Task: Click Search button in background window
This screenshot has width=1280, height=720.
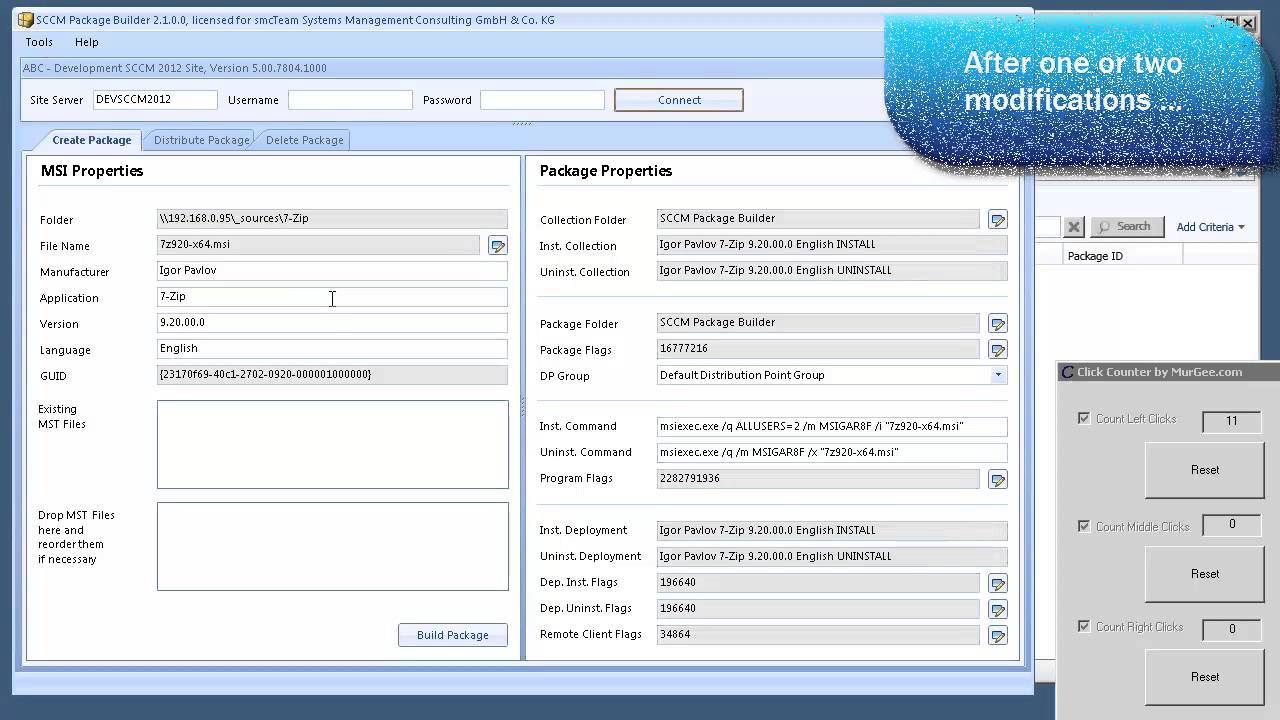Action: pyautogui.click(x=1127, y=227)
